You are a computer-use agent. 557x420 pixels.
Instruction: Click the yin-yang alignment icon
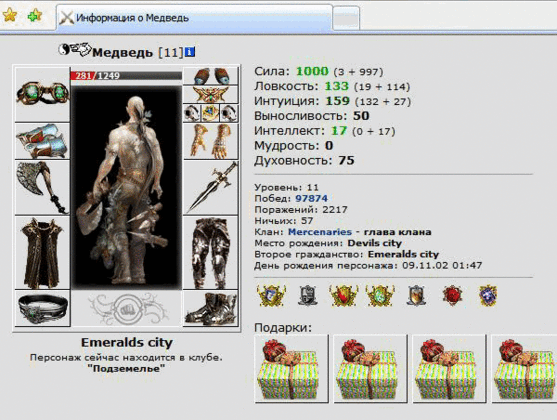pos(64,49)
